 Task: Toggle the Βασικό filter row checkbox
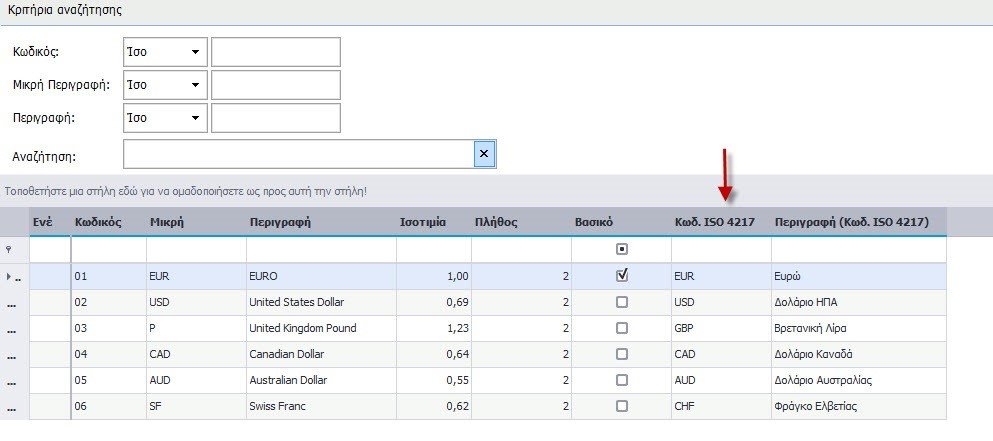(x=622, y=249)
